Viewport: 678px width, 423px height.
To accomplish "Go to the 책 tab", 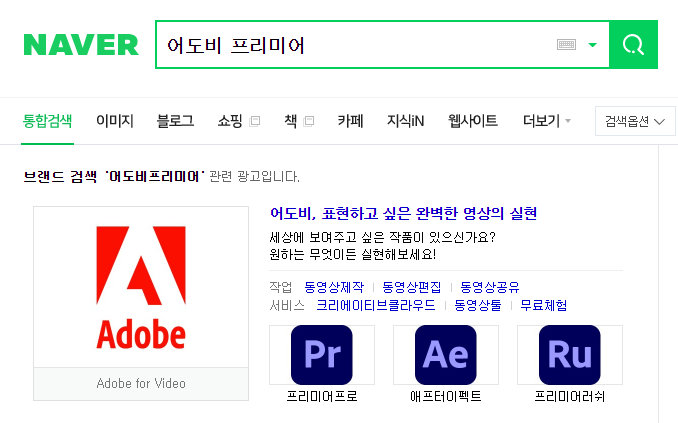I will [291, 121].
